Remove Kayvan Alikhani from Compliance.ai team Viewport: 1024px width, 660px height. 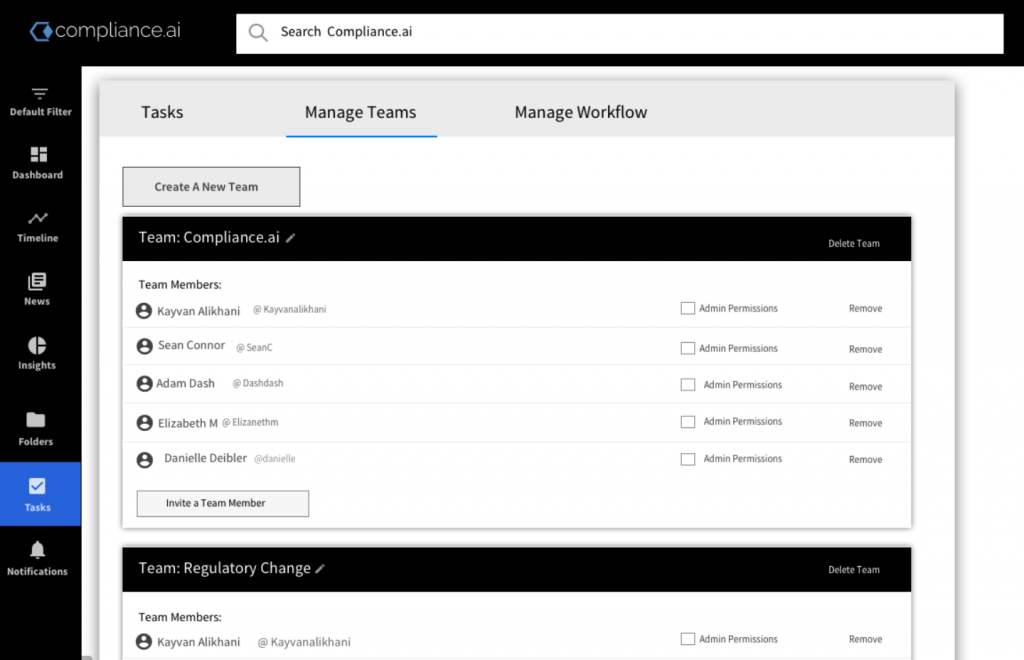click(865, 309)
